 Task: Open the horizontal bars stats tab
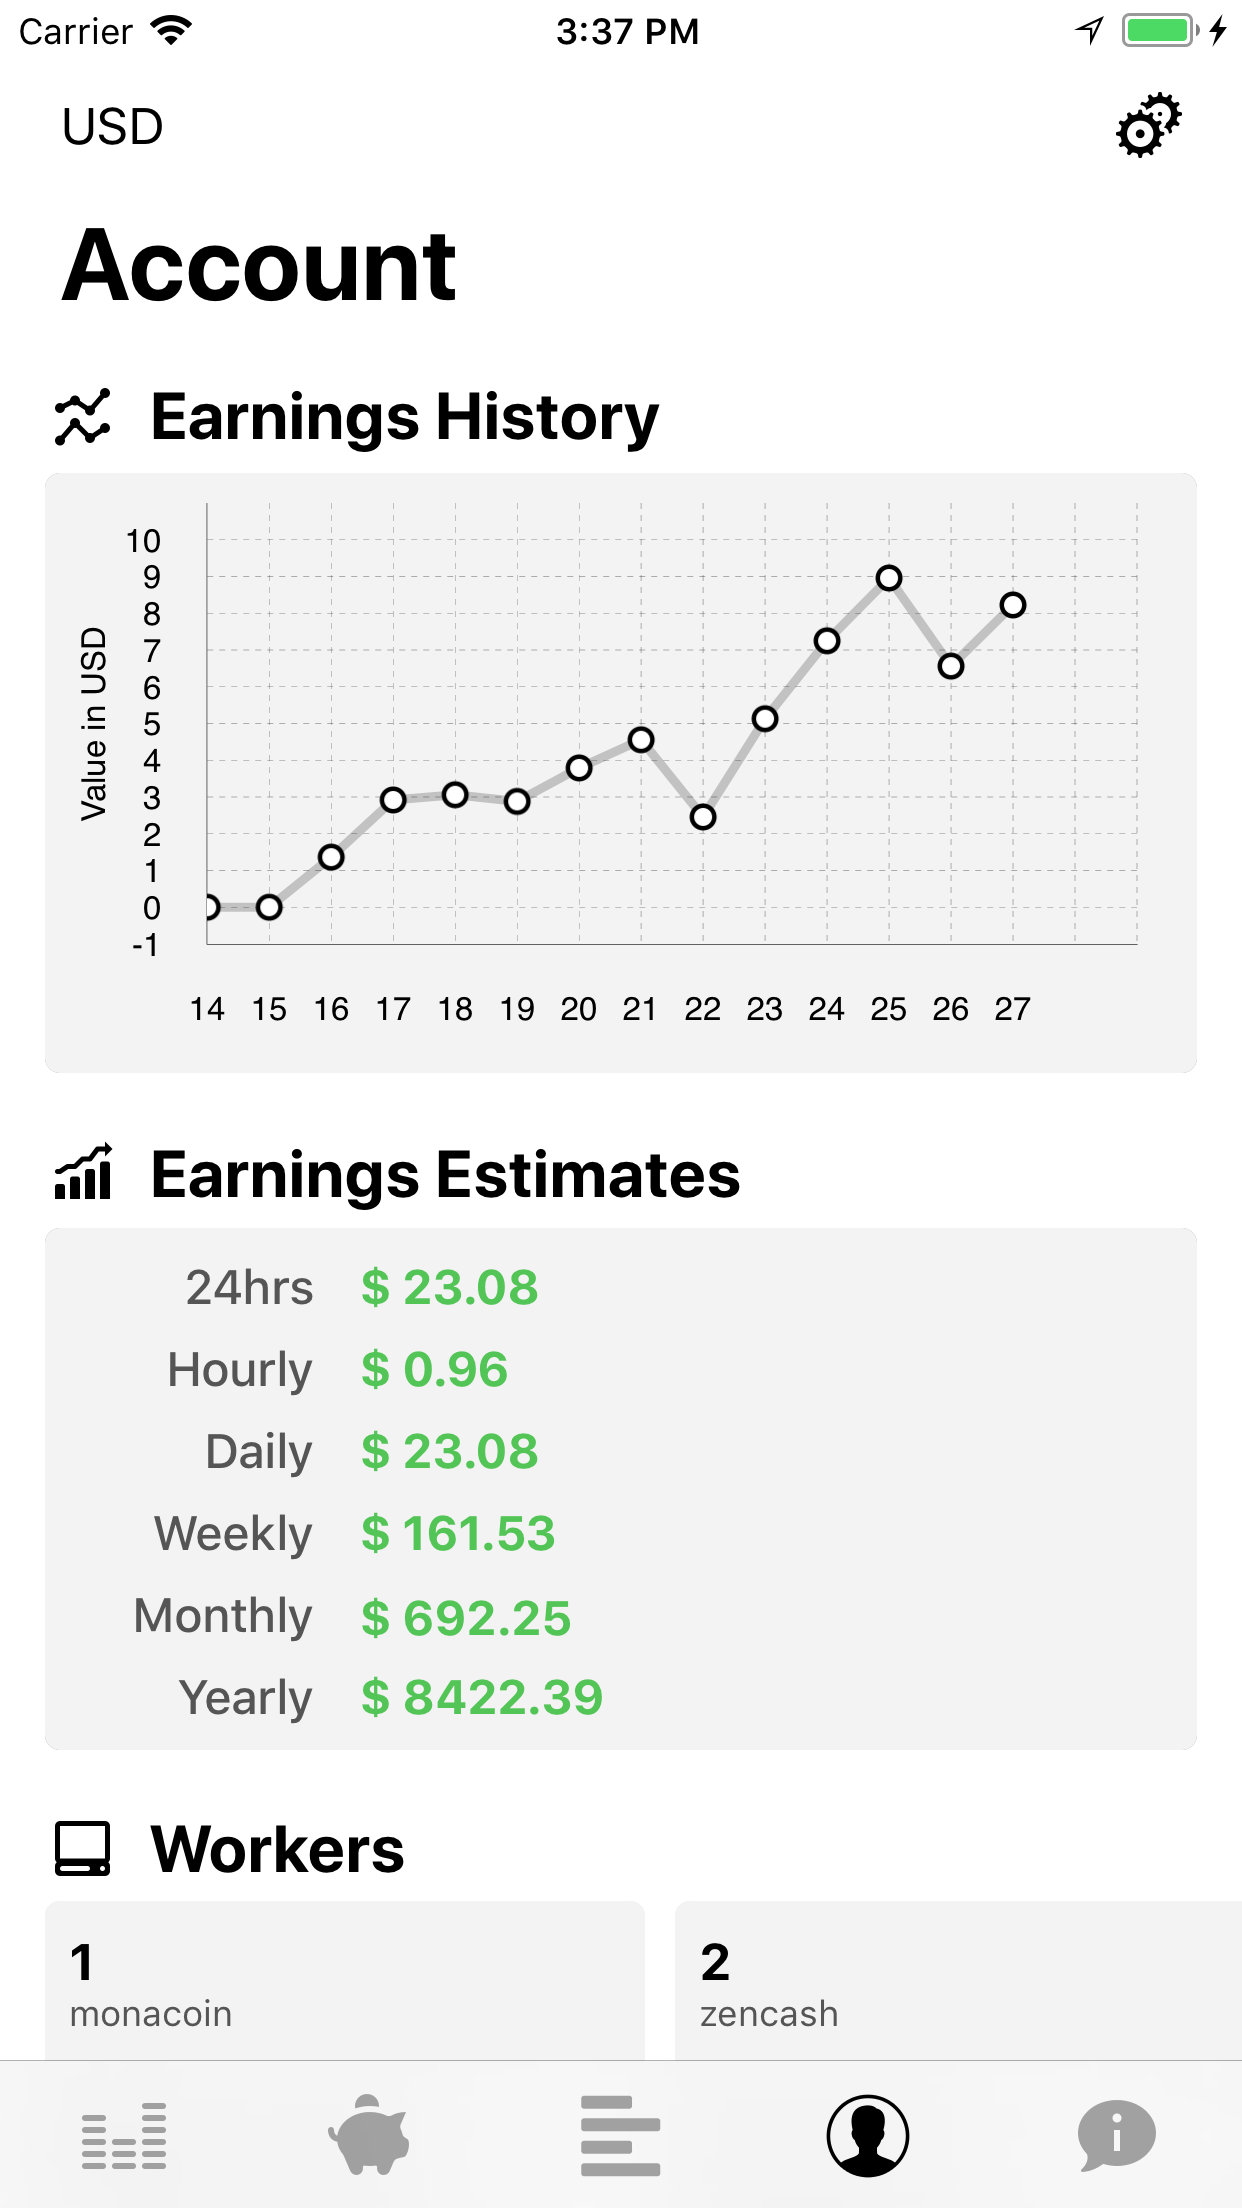pyautogui.click(x=620, y=2136)
